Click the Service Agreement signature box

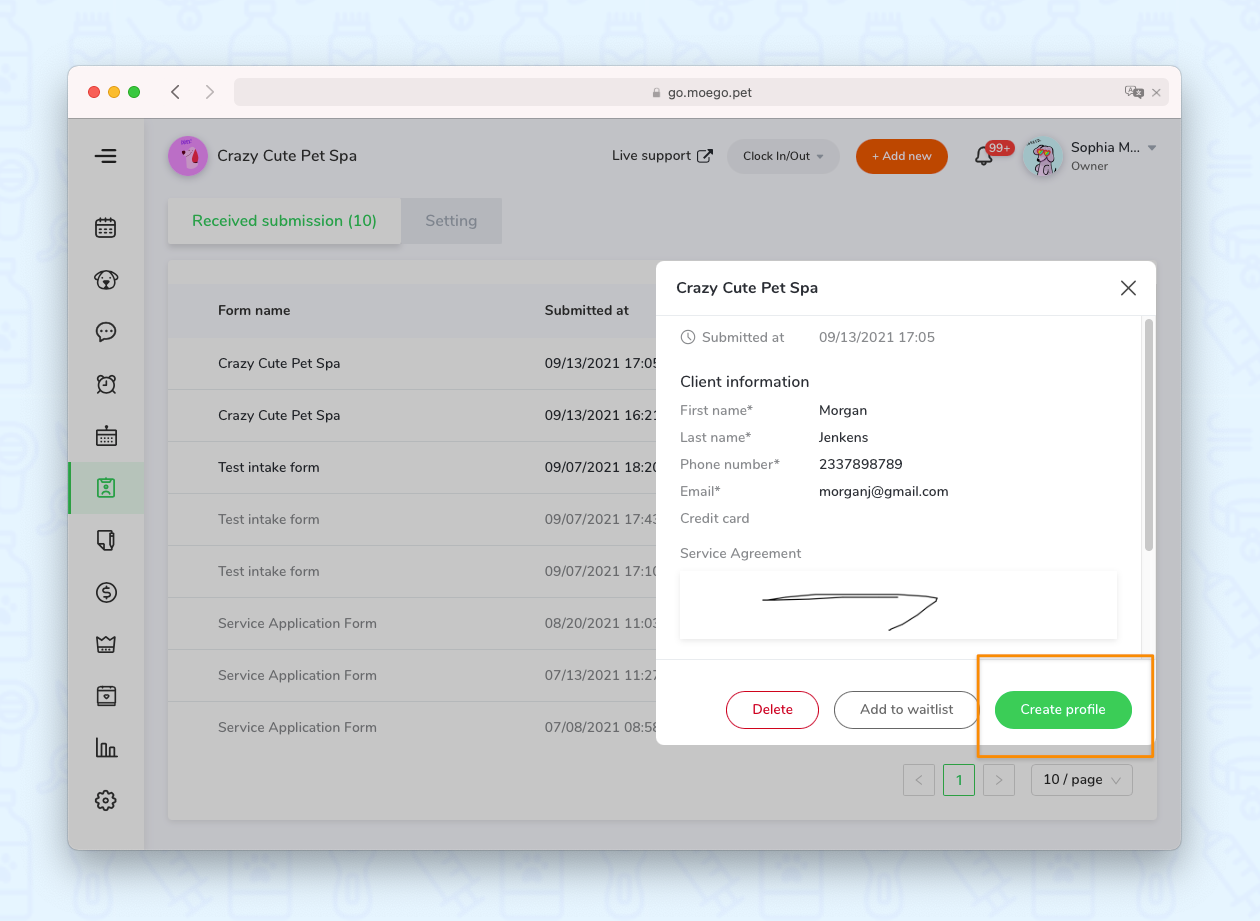pyautogui.click(x=898, y=605)
